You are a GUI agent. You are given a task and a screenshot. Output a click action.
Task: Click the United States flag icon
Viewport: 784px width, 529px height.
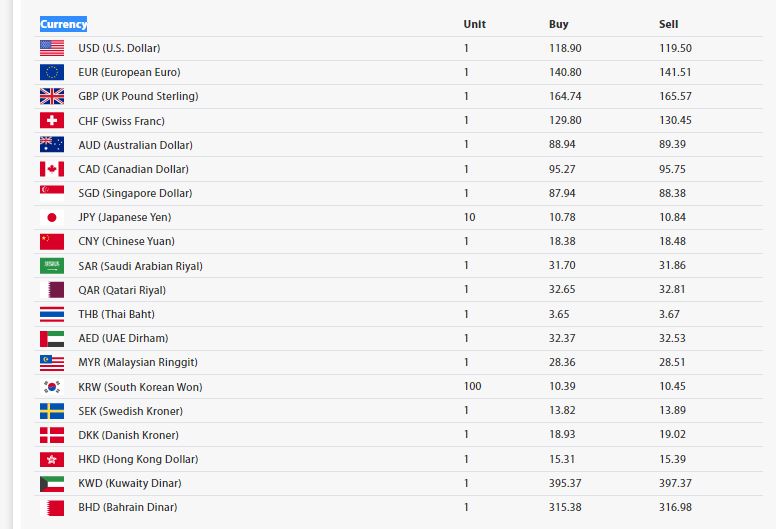coord(52,48)
